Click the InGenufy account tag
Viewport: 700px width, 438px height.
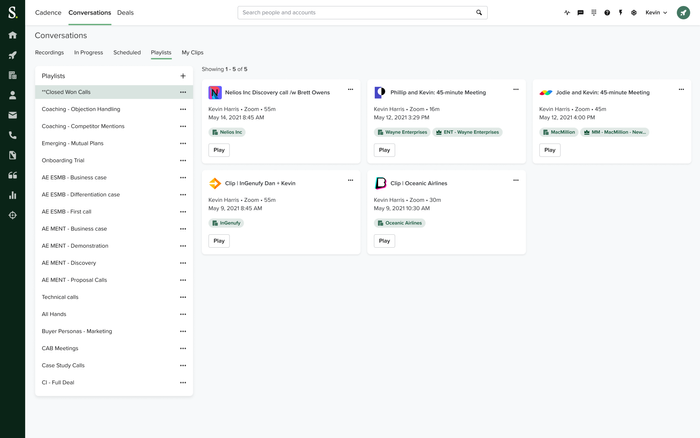coord(226,223)
